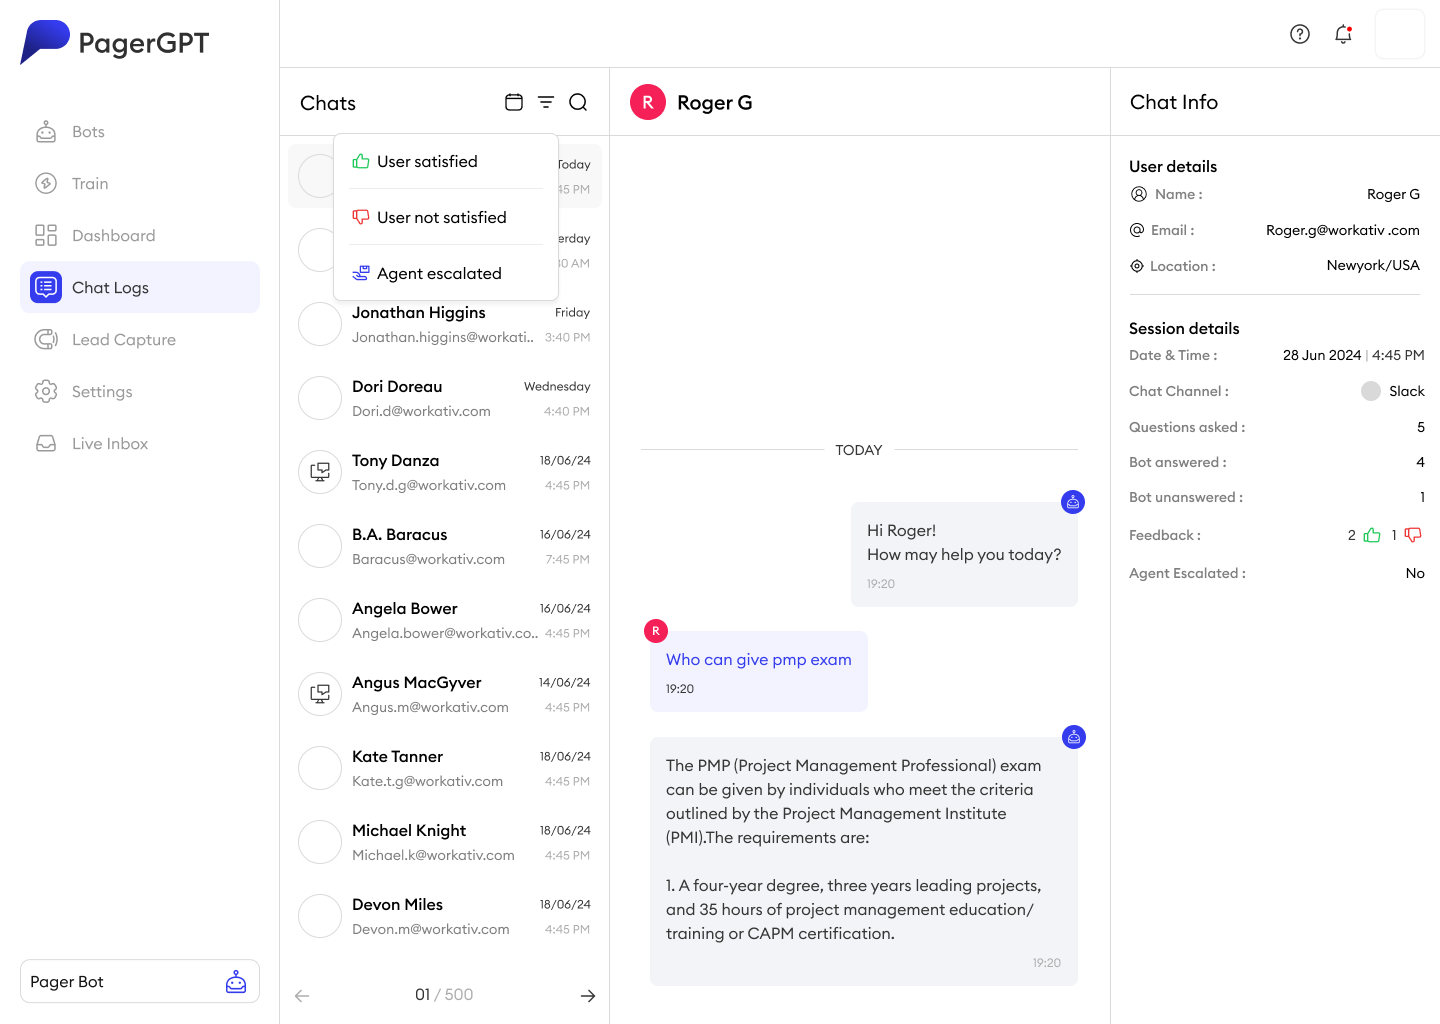
Task: Open Tony Danza's chat log
Action: click(x=445, y=472)
